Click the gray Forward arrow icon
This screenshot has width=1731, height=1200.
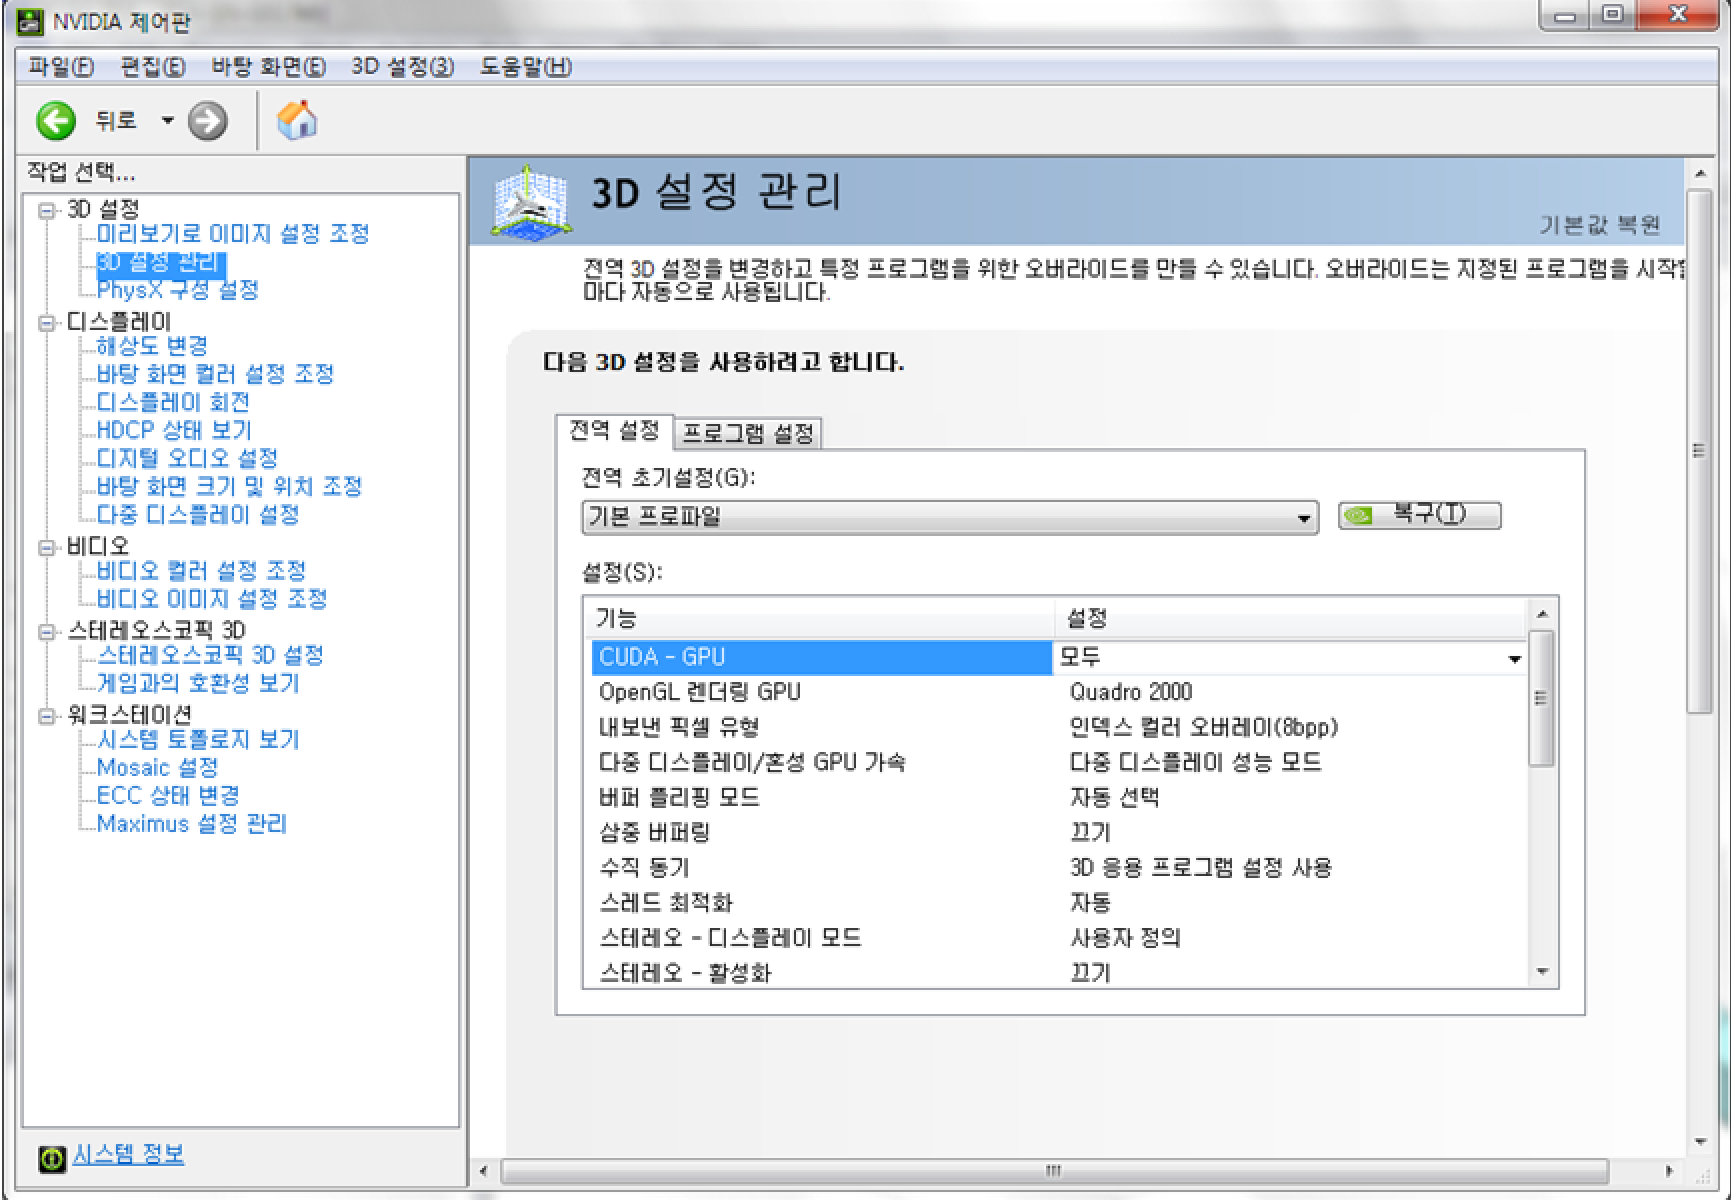click(207, 121)
